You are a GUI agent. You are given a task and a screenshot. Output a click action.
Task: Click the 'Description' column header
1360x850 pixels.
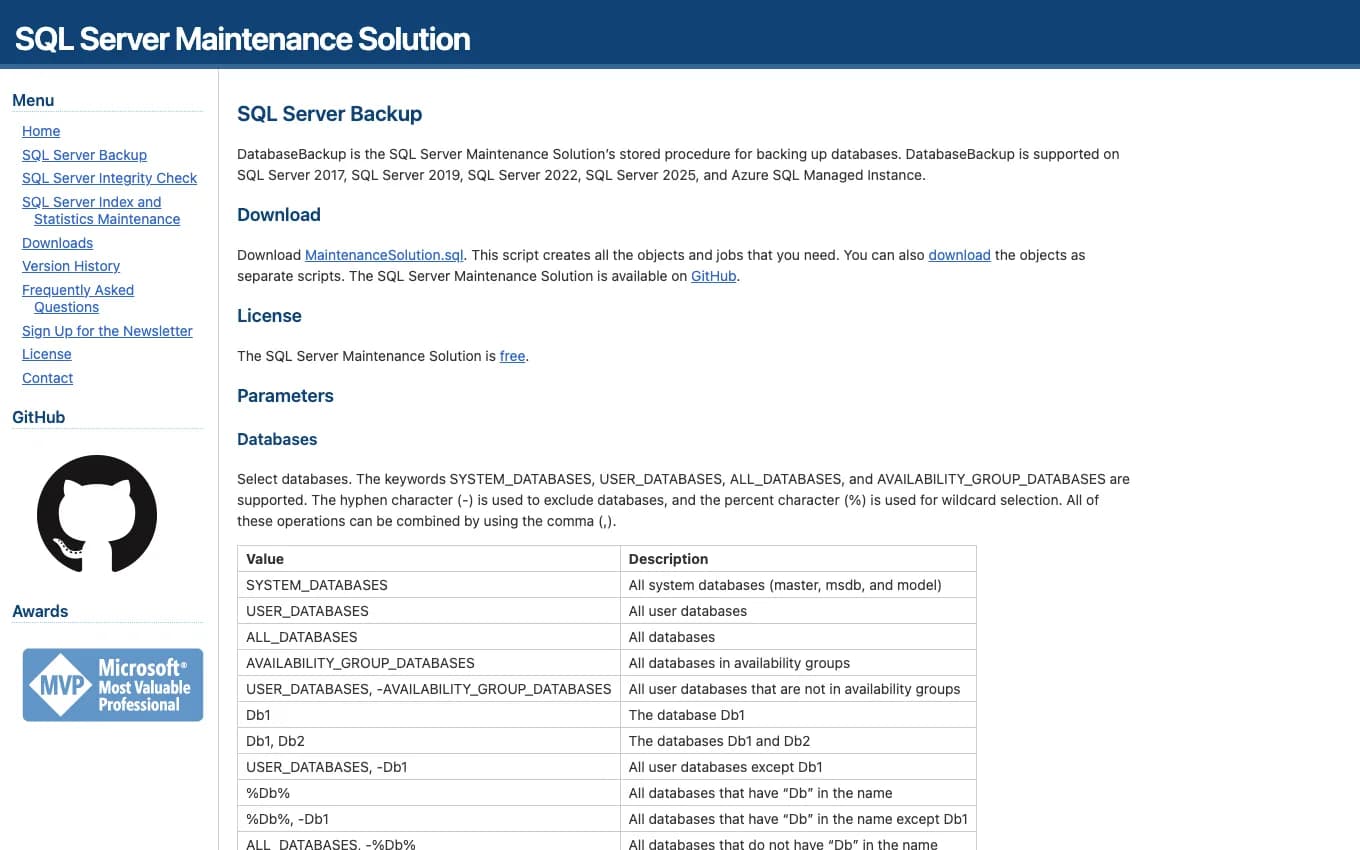798,559
